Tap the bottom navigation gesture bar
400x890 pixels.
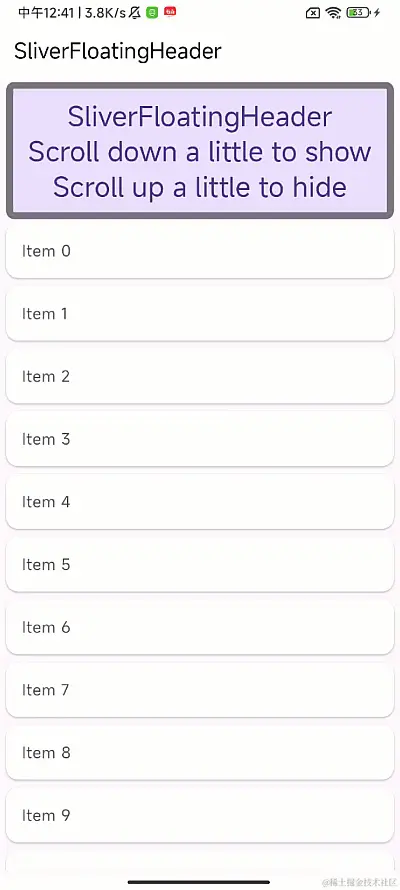click(199, 881)
